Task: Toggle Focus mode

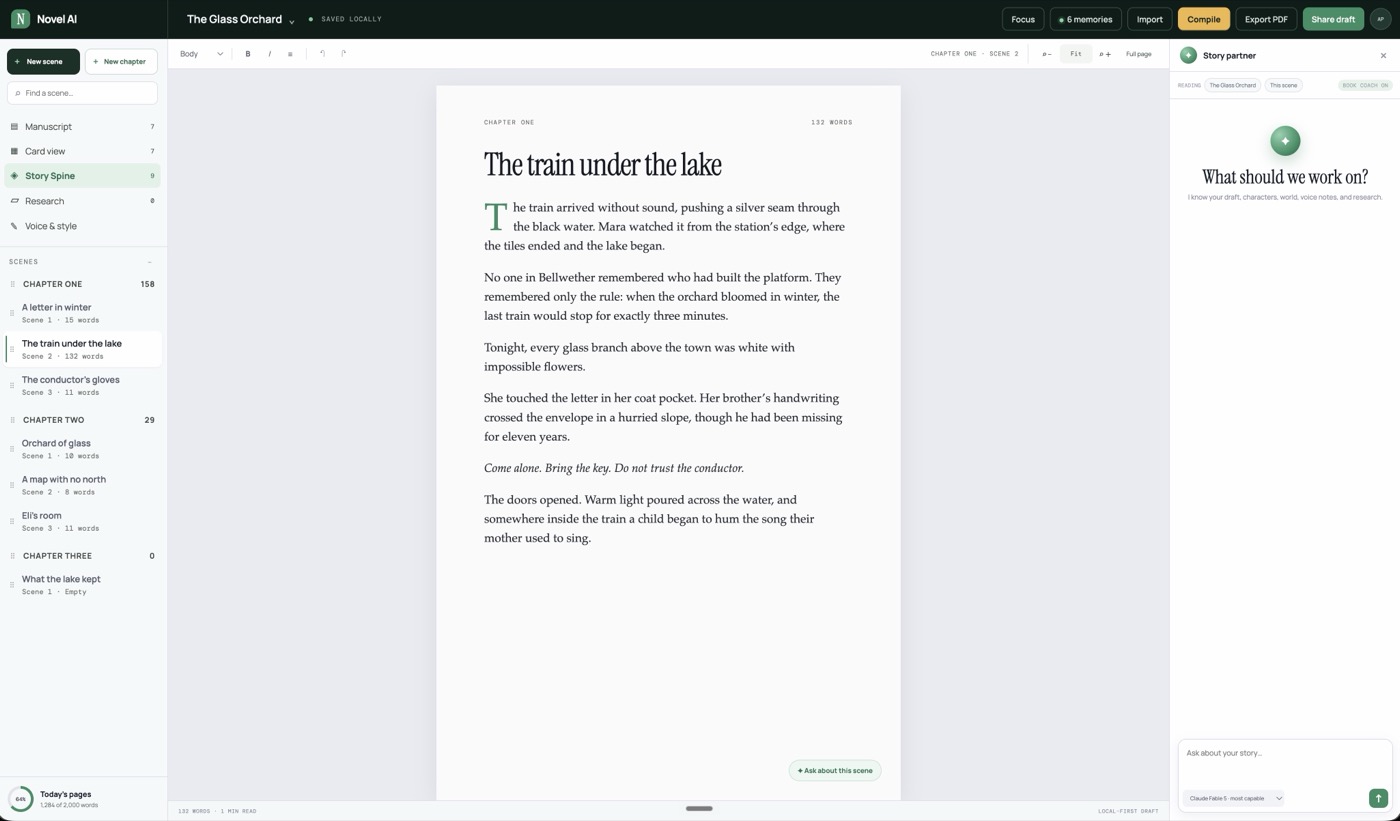Action: point(1023,19)
